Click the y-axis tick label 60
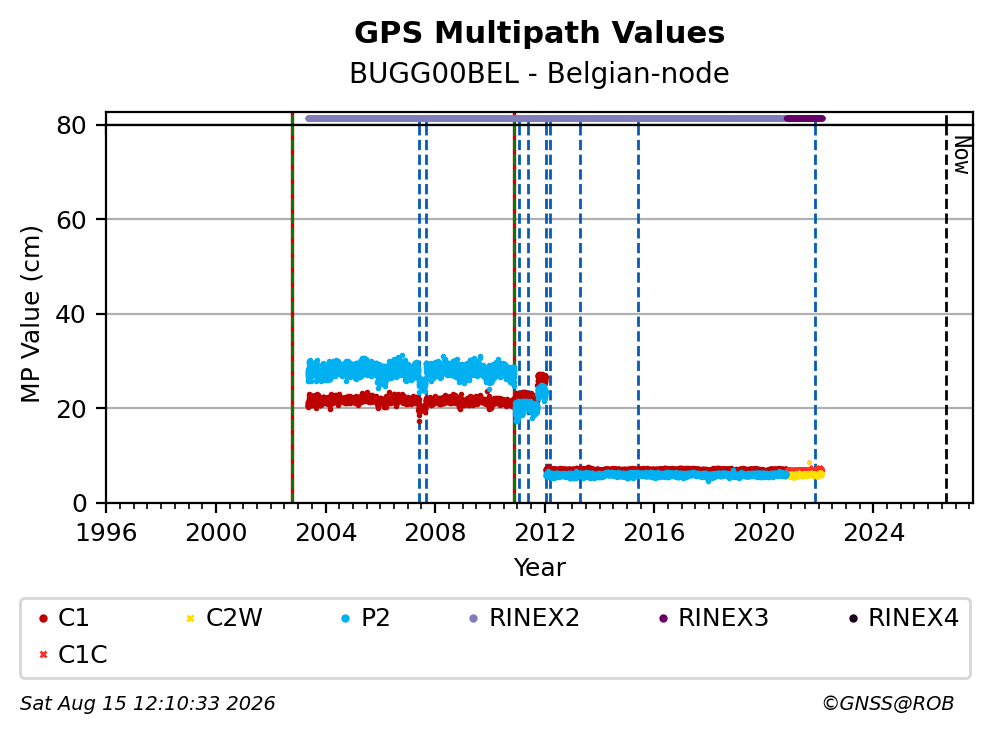992x734 pixels. click(x=71, y=220)
